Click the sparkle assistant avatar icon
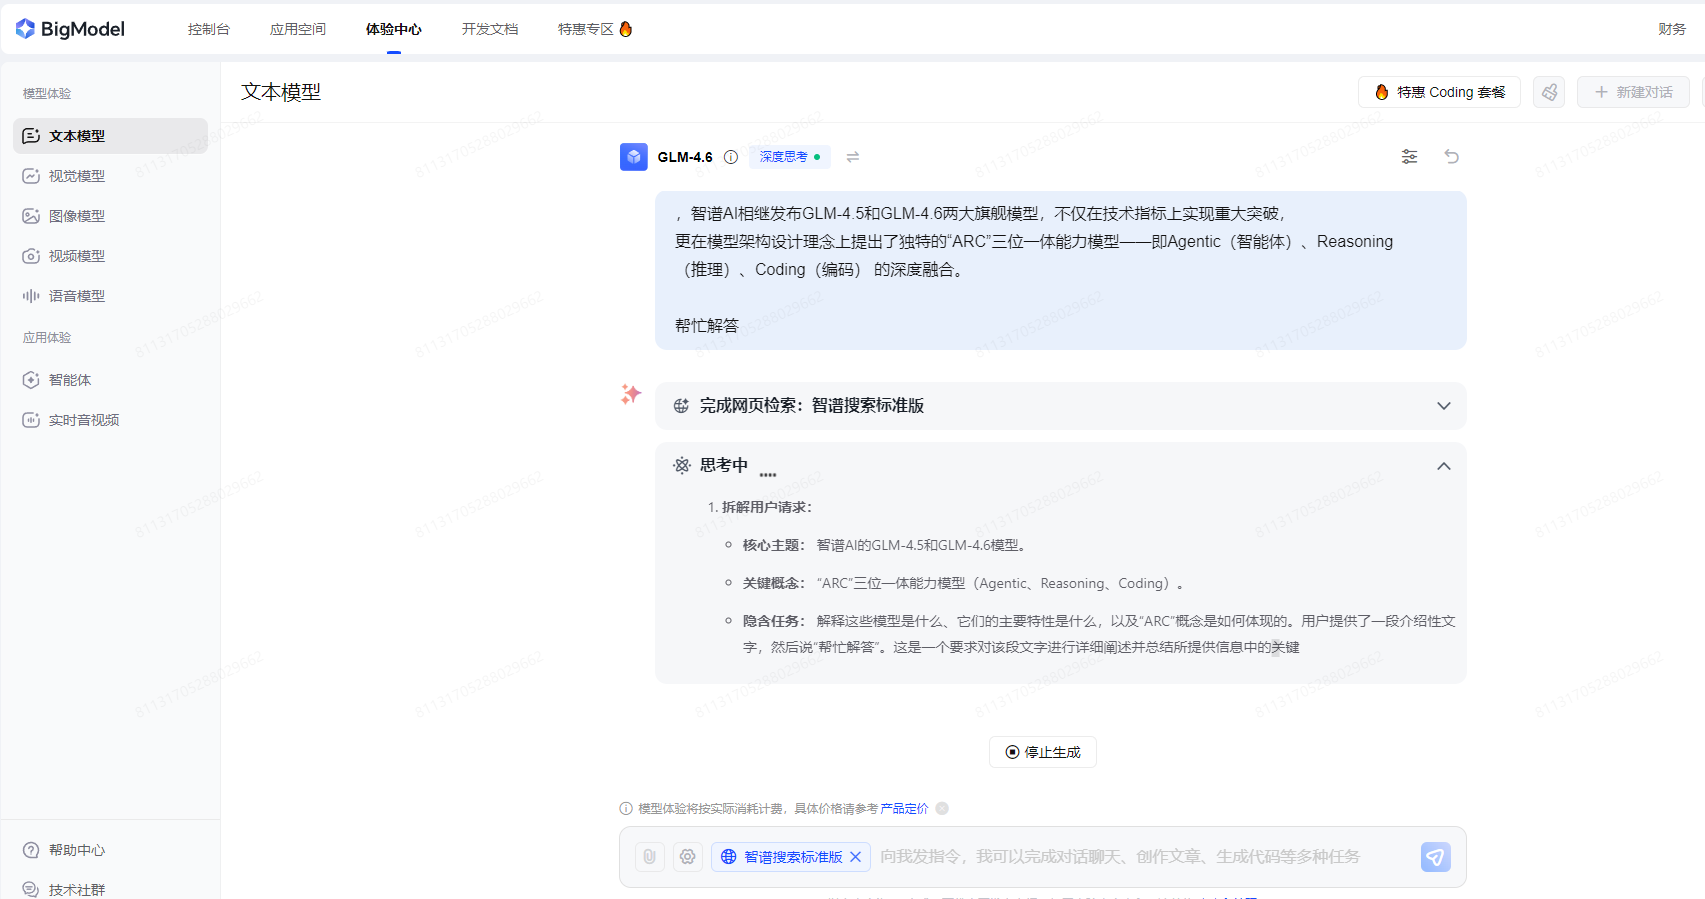 (631, 394)
